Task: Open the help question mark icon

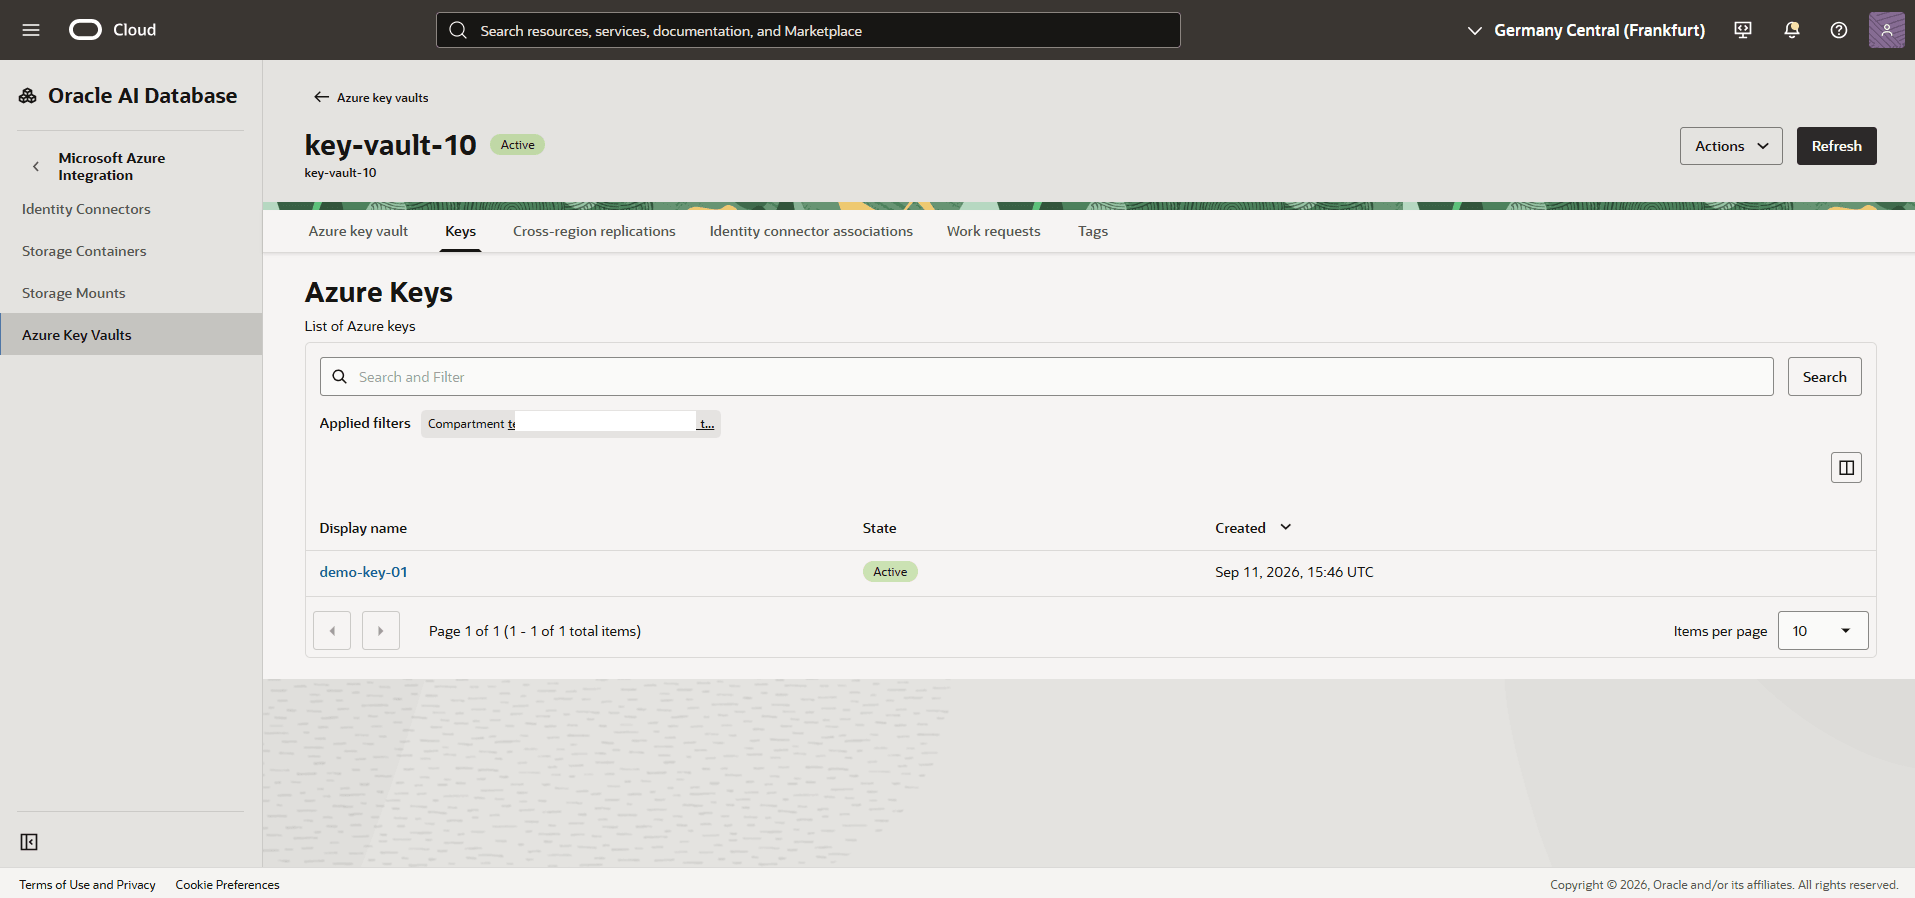Action: 1839,30
